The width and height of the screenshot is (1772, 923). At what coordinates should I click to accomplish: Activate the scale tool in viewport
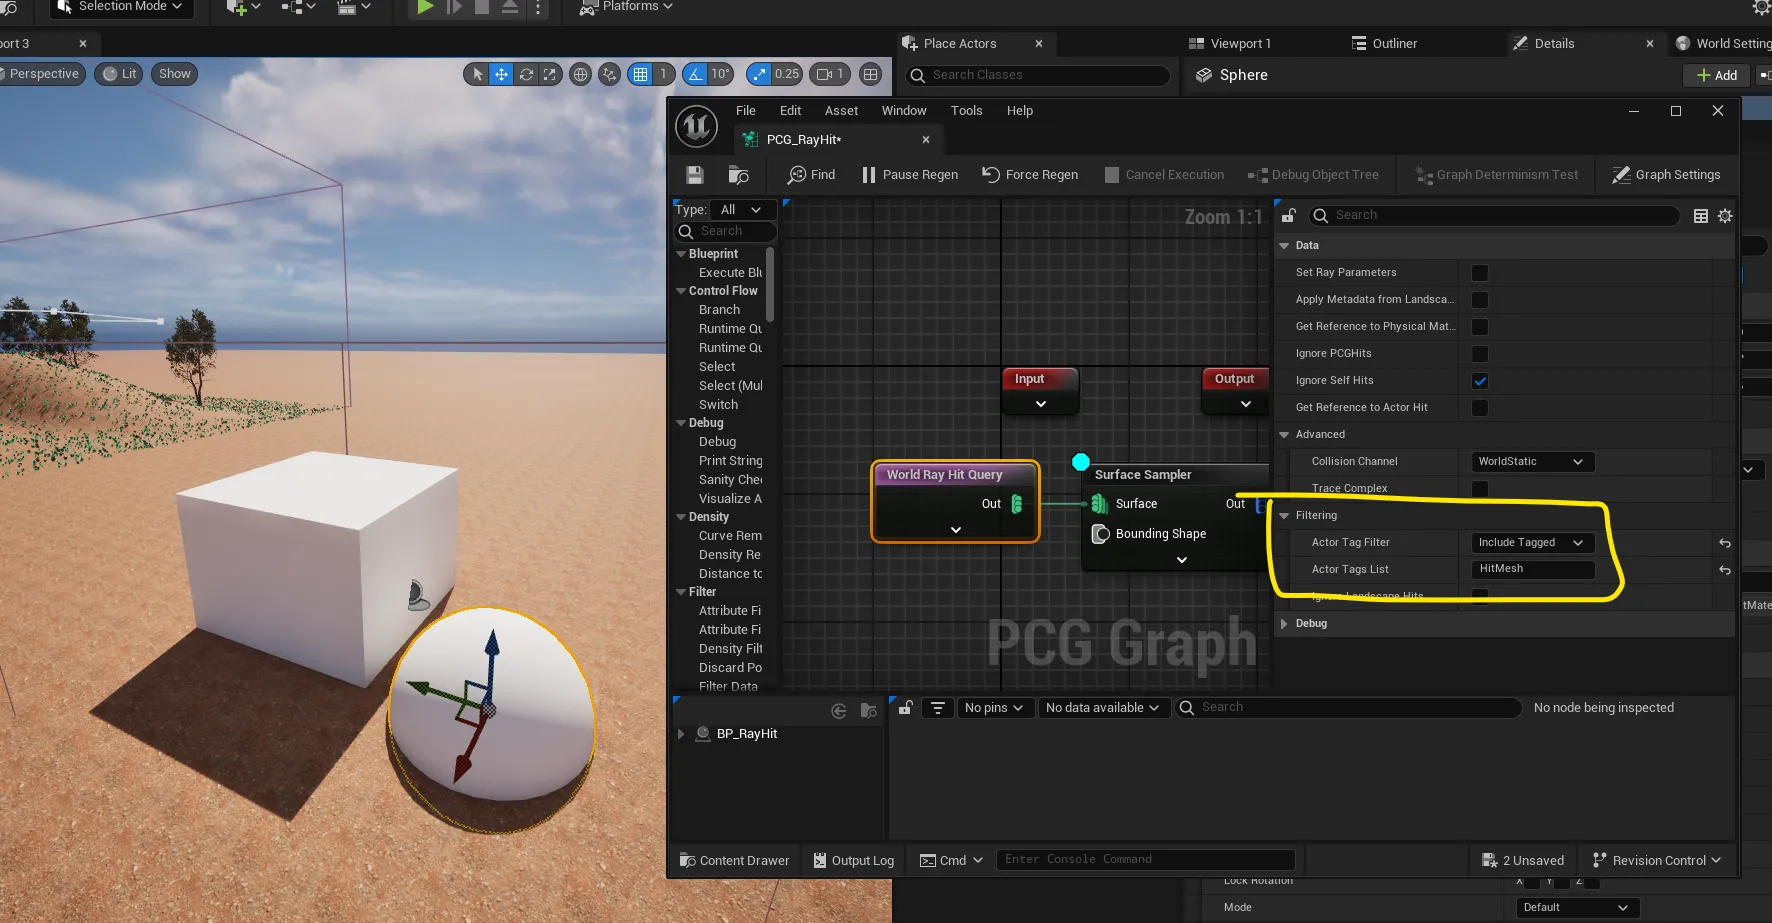[x=550, y=74]
